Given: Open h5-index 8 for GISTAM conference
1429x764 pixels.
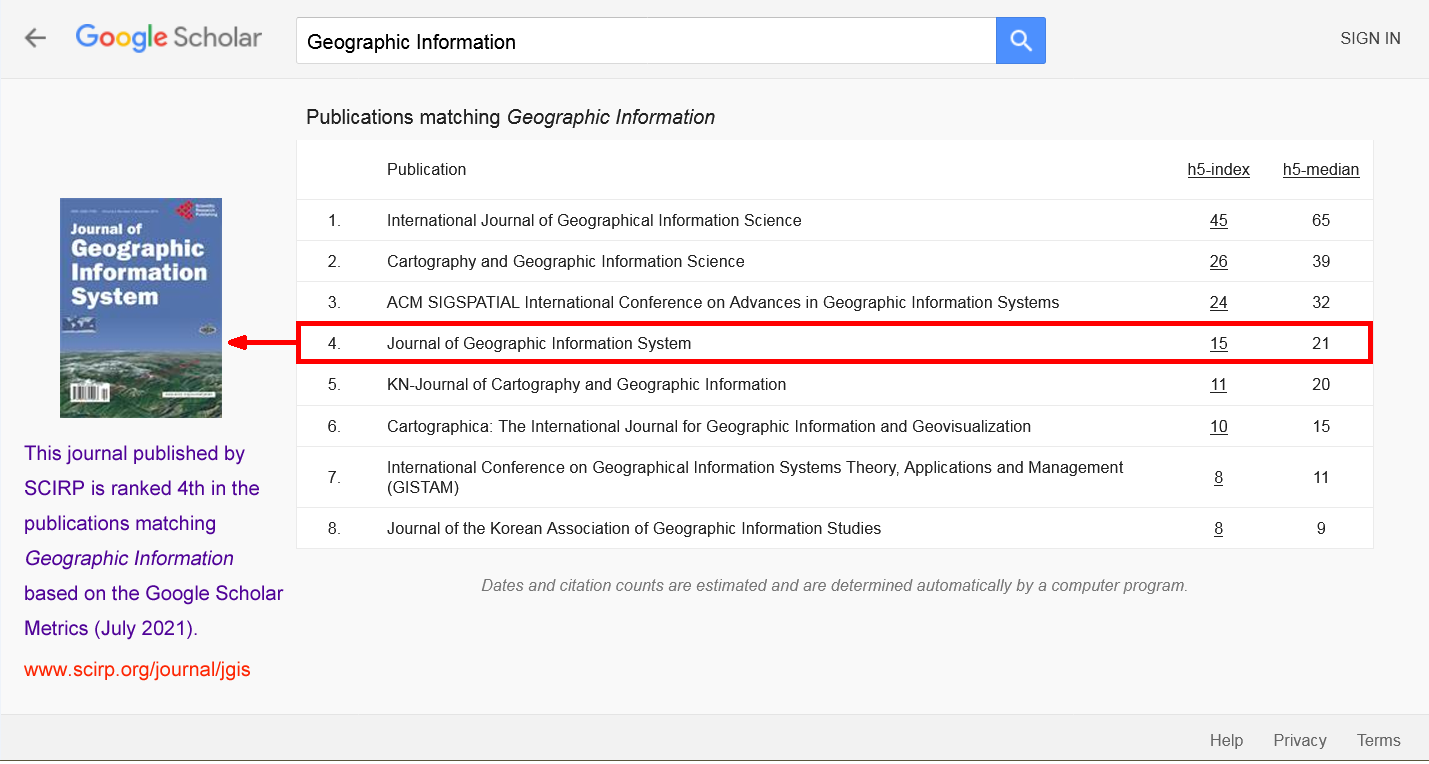Looking at the screenshot, I should pos(1218,477).
